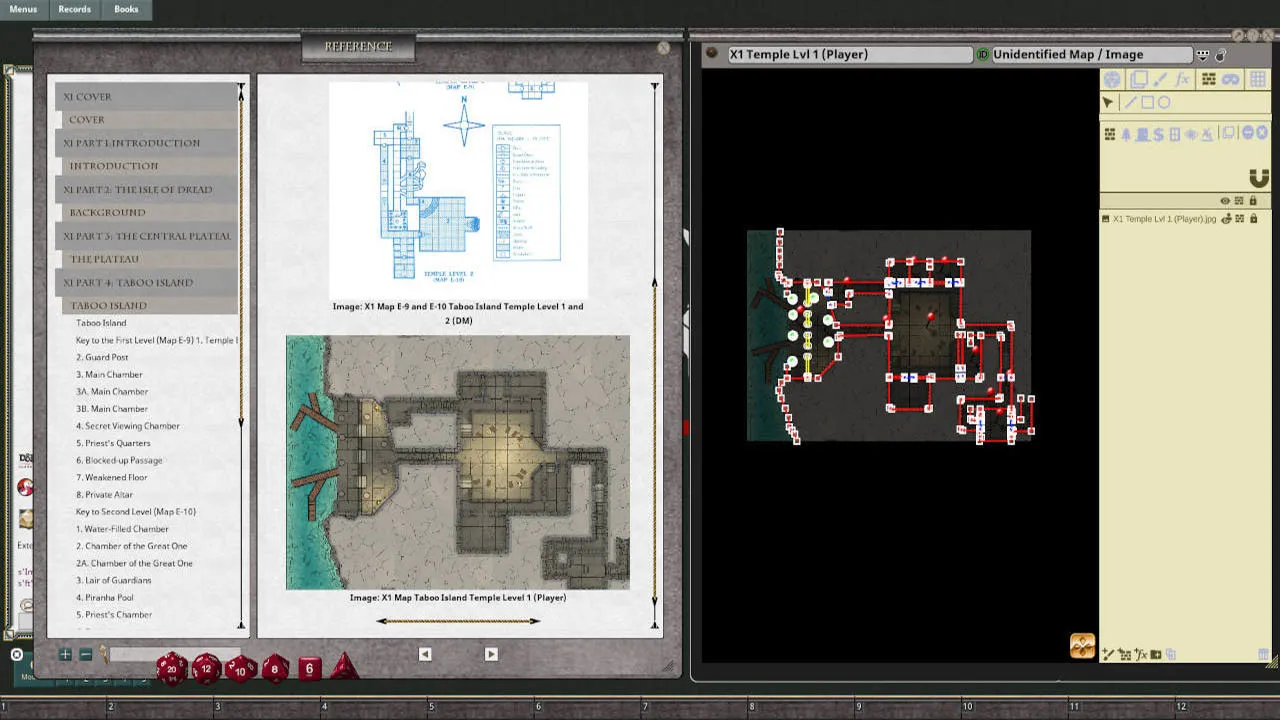Toggle the ID identified state icon
The image size is (1280, 720).
pos(983,55)
